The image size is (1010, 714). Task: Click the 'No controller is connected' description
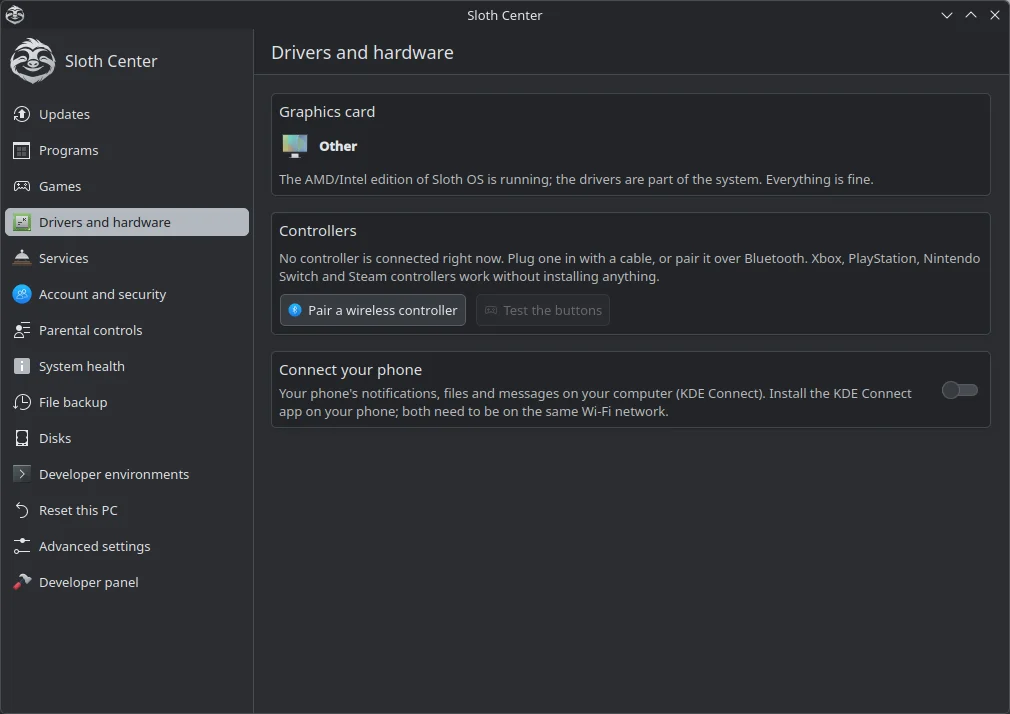click(x=629, y=267)
